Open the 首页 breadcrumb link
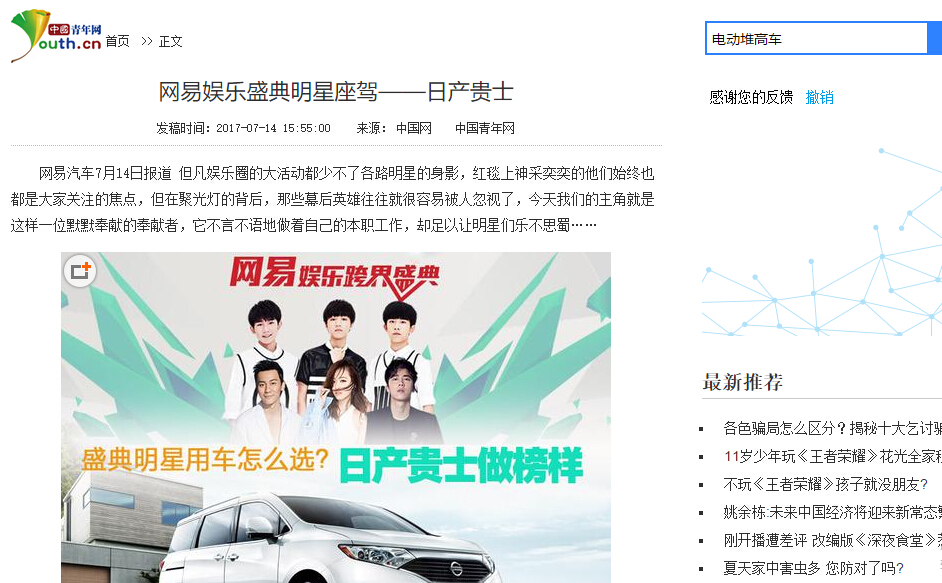942x583 pixels. pos(118,41)
